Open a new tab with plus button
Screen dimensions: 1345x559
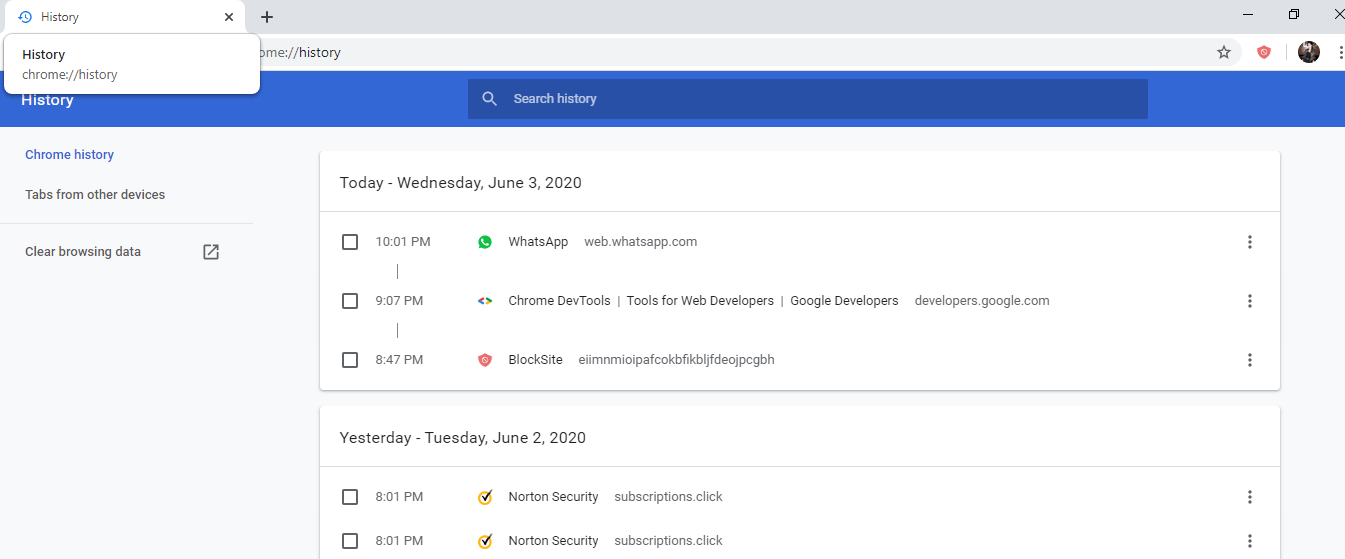tap(267, 17)
